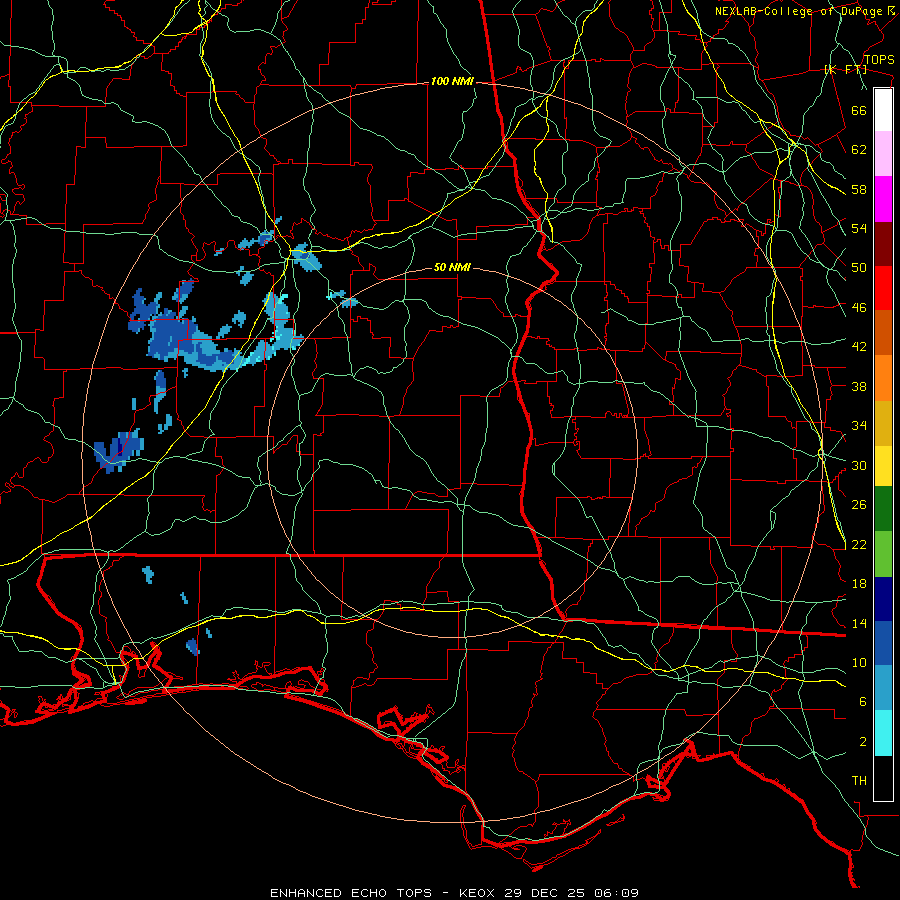Click the legend value 18
This screenshot has width=900, height=900.
[x=859, y=584]
